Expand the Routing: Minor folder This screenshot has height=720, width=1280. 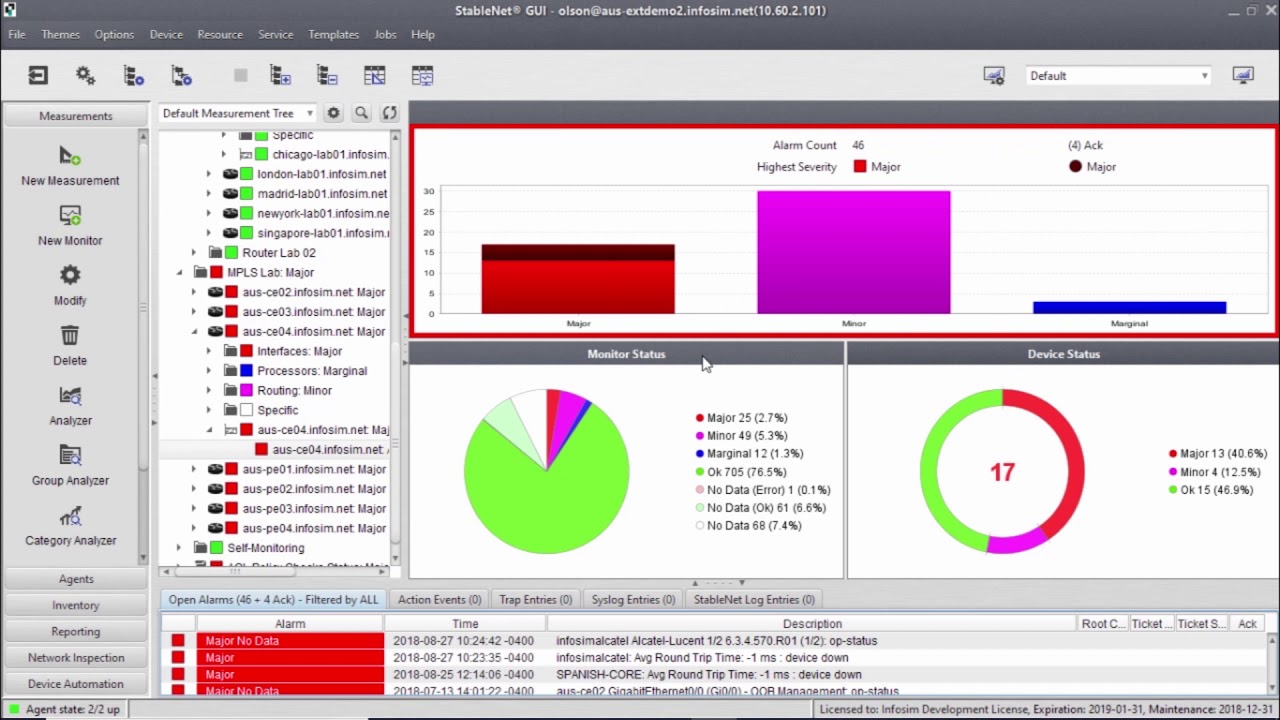point(209,390)
